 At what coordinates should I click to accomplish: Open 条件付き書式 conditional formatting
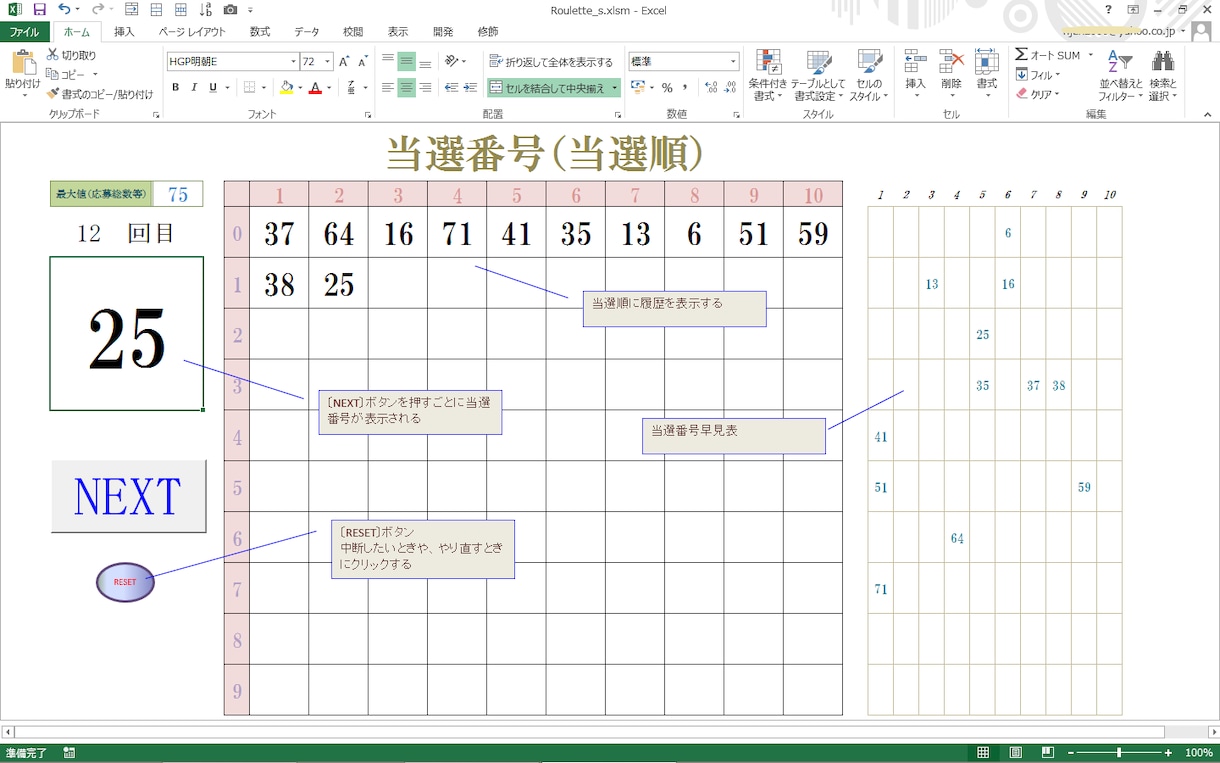tap(768, 75)
